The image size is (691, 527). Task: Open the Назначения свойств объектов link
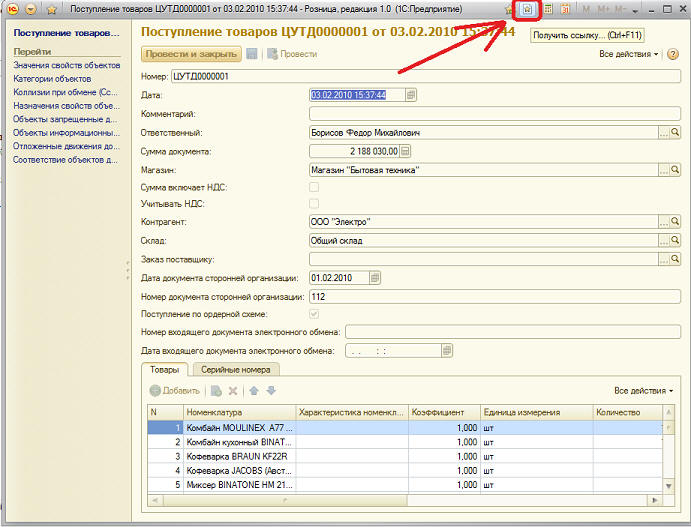tap(66, 106)
